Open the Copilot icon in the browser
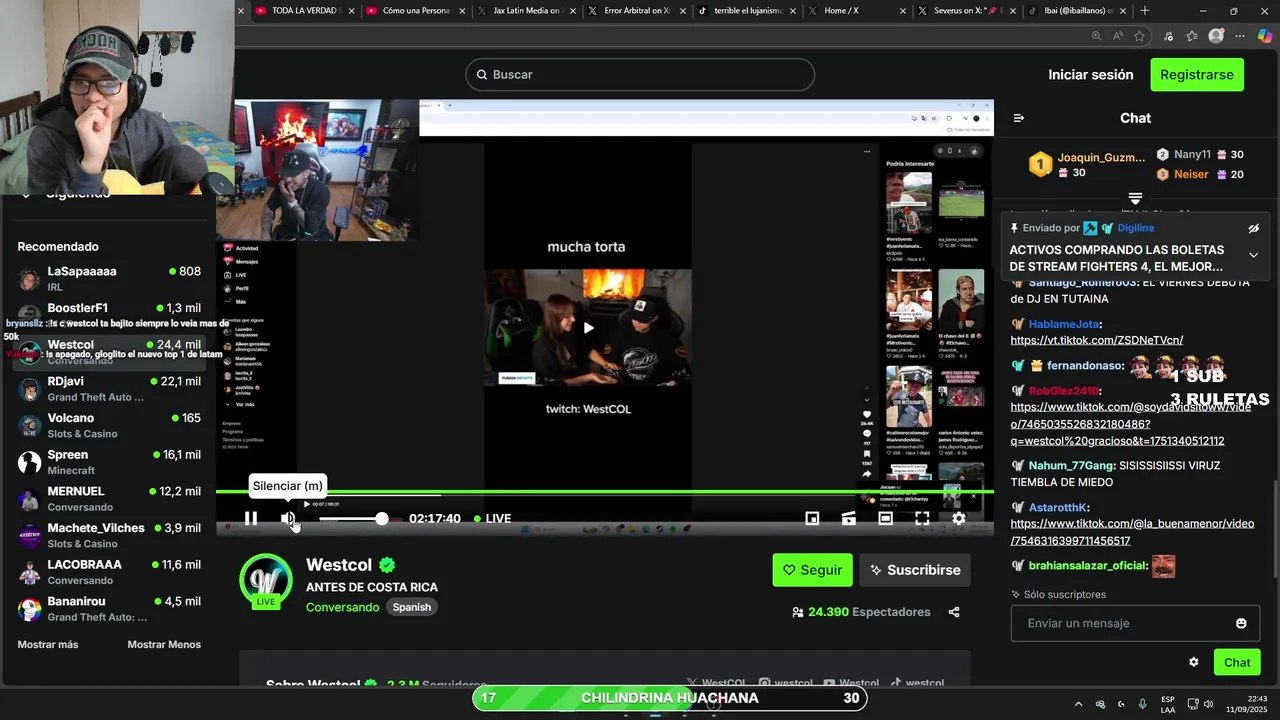The width and height of the screenshot is (1280, 720). (x=1265, y=36)
